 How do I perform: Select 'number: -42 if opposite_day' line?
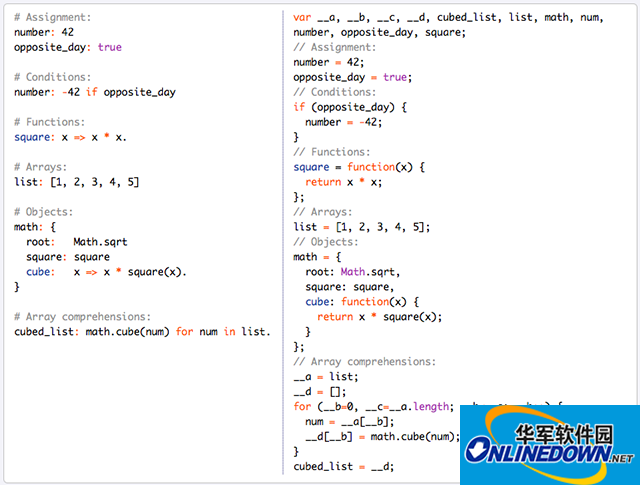pyautogui.click(x=95, y=92)
